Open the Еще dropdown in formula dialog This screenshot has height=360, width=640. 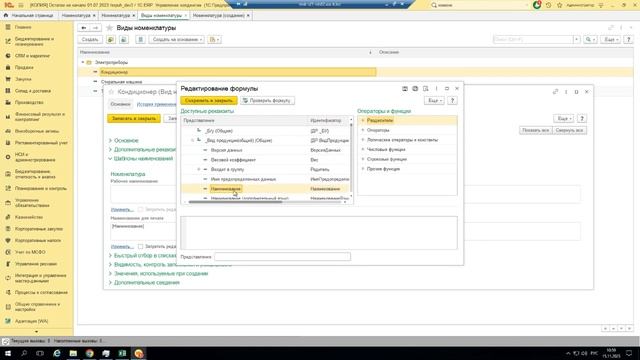[434, 100]
